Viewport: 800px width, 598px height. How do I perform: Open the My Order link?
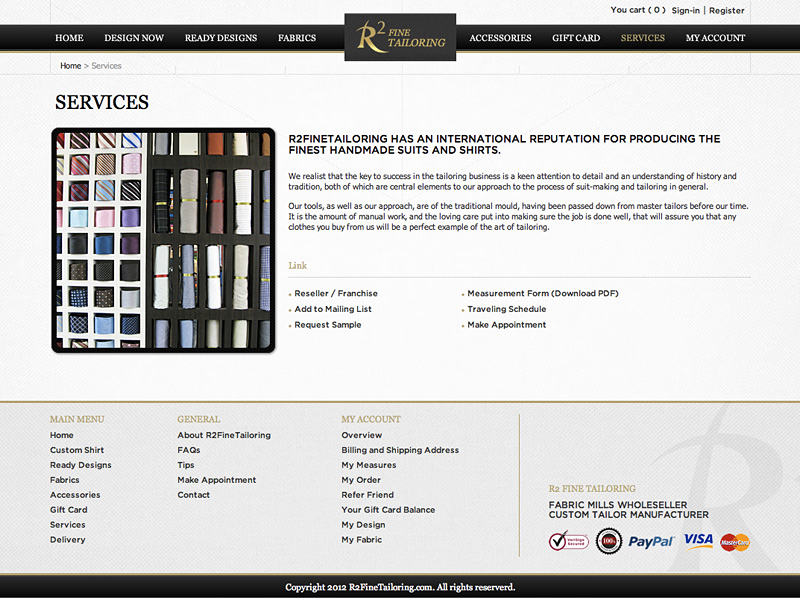point(361,480)
